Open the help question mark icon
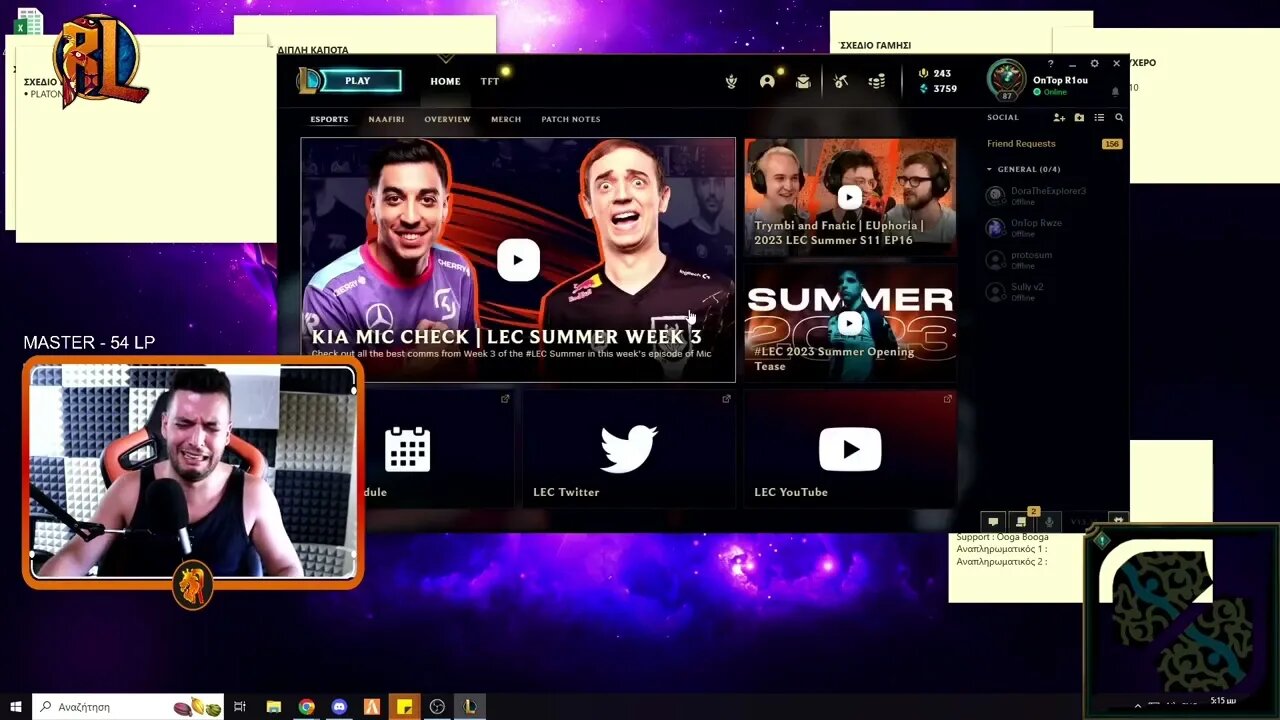1280x720 pixels. click(x=1050, y=64)
